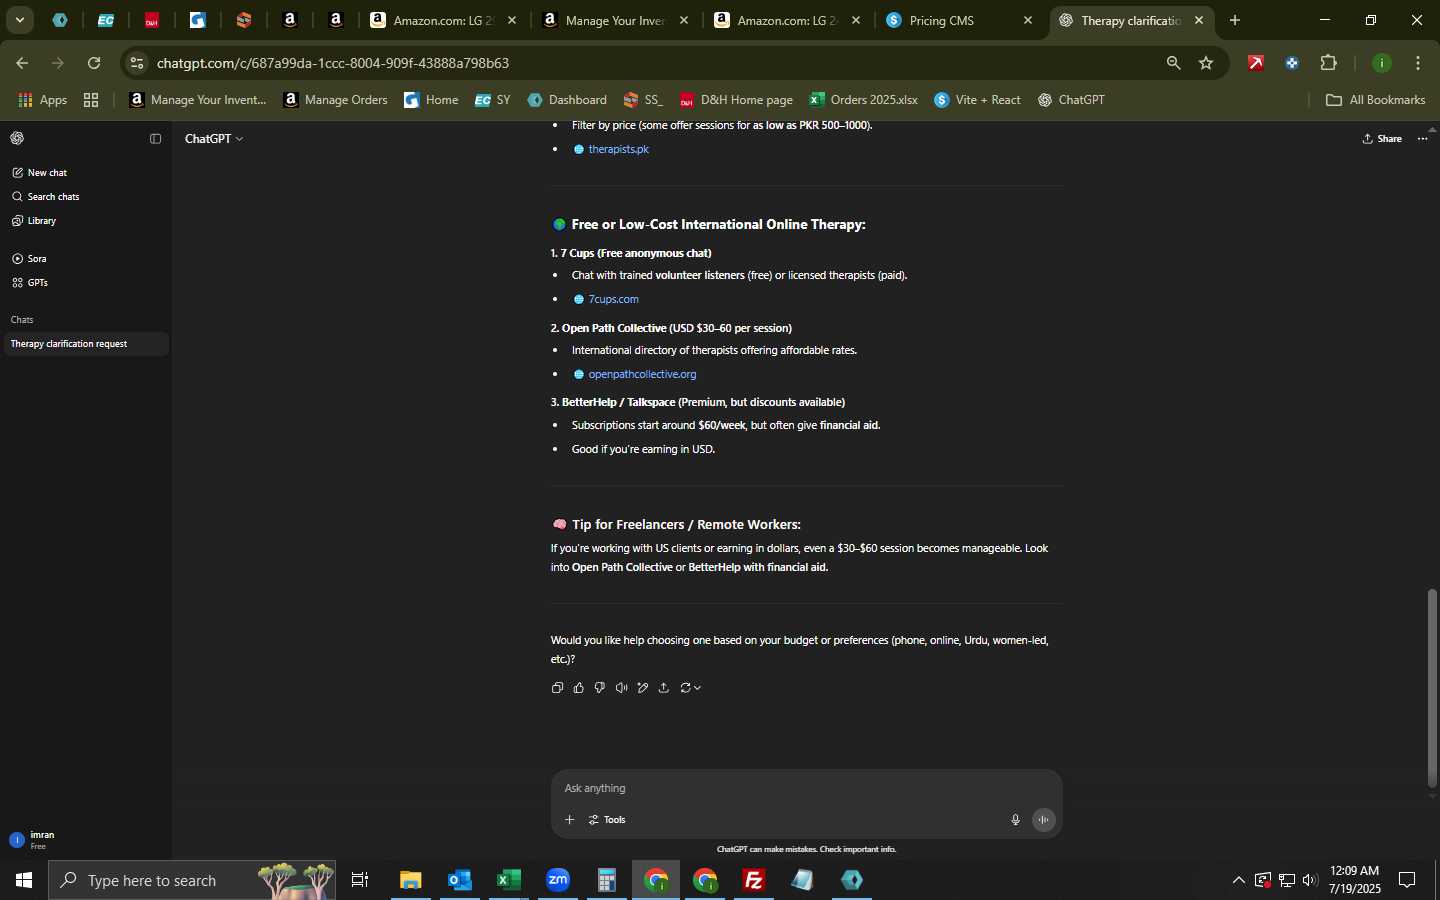1440x900 pixels.
Task: Open the edit in canvas icon
Action: click(x=643, y=688)
